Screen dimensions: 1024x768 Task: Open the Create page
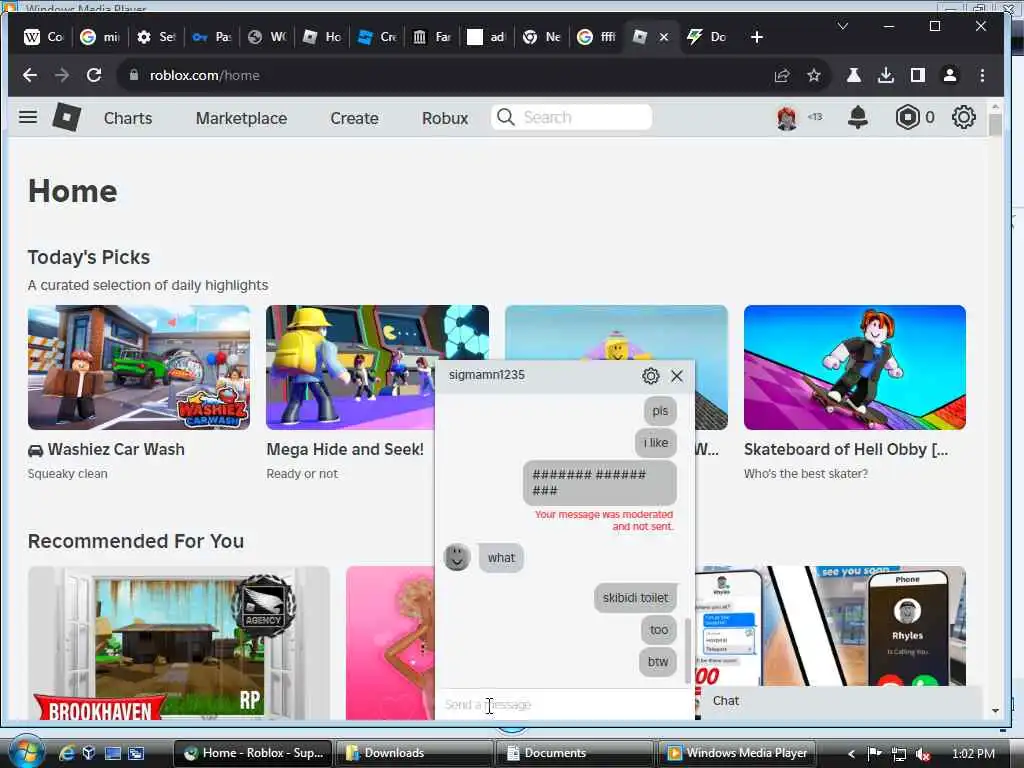pos(354,118)
